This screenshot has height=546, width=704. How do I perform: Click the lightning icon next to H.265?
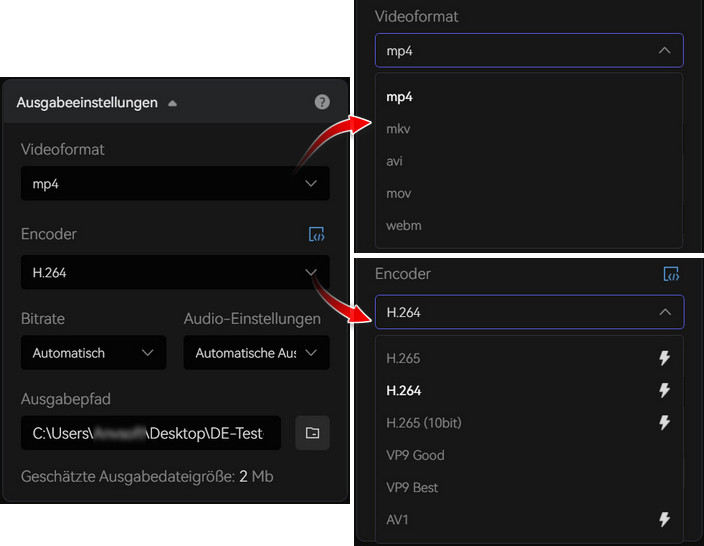[x=664, y=358]
